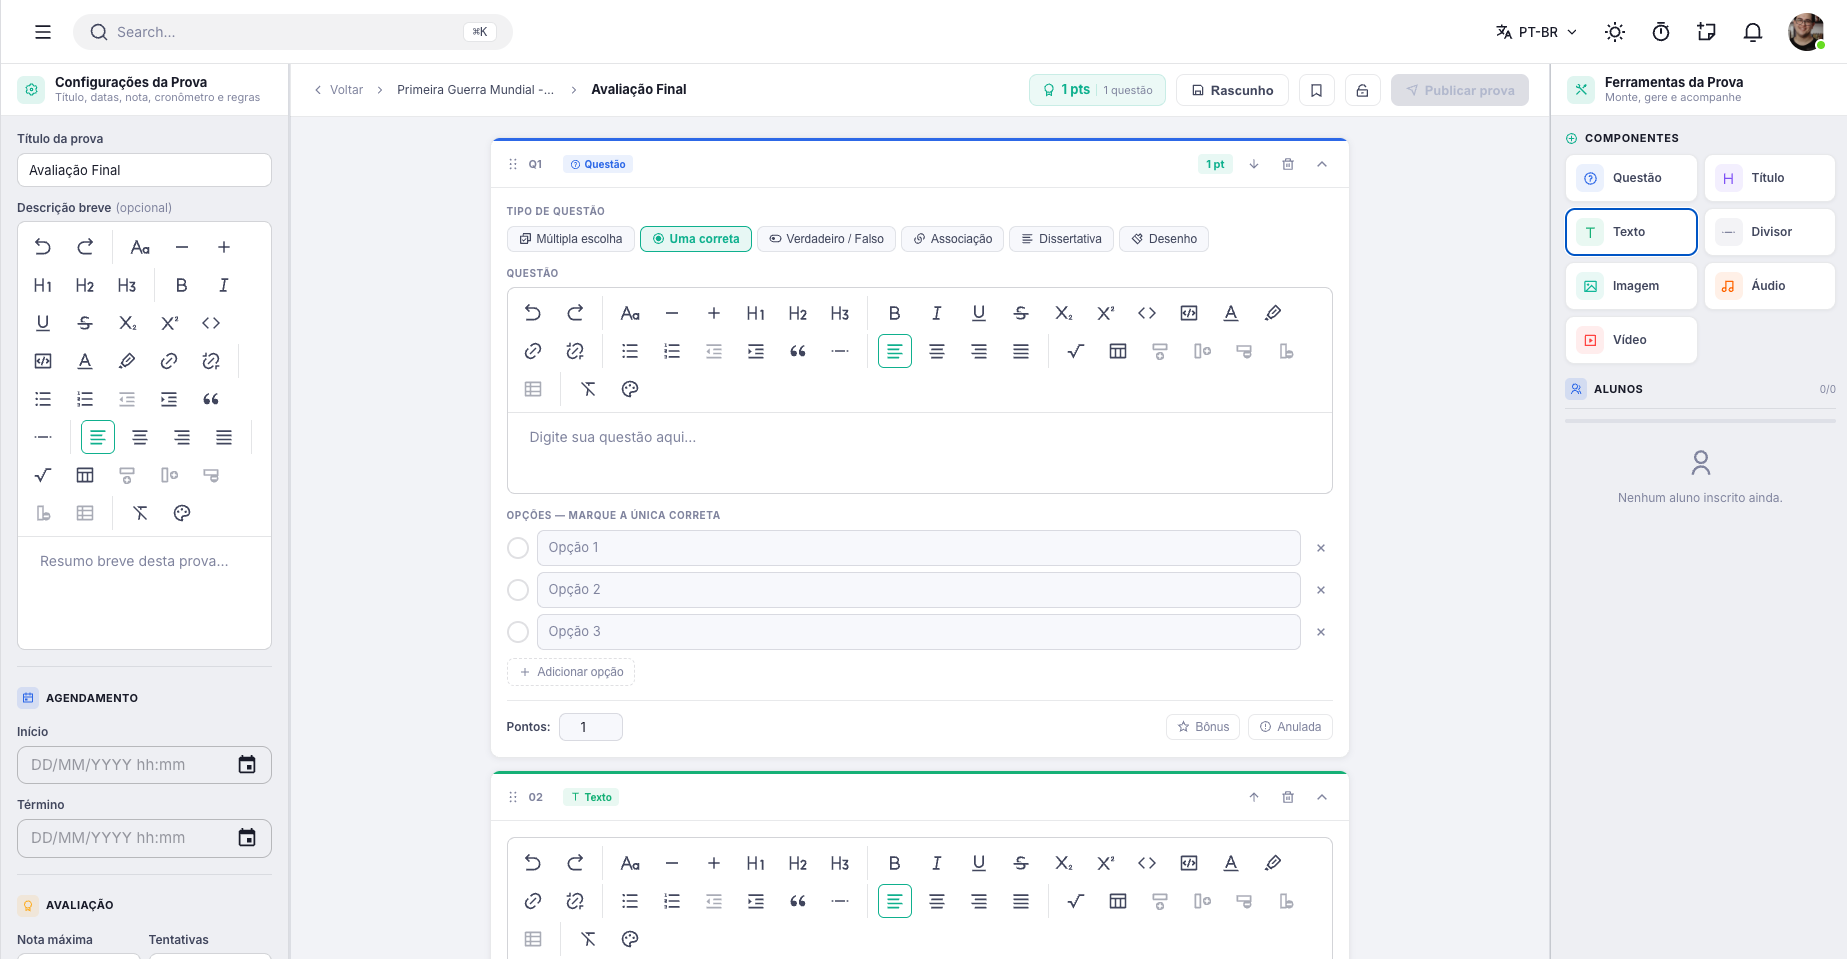
Task: Select Opção 3 radio button
Action: [x=518, y=632]
